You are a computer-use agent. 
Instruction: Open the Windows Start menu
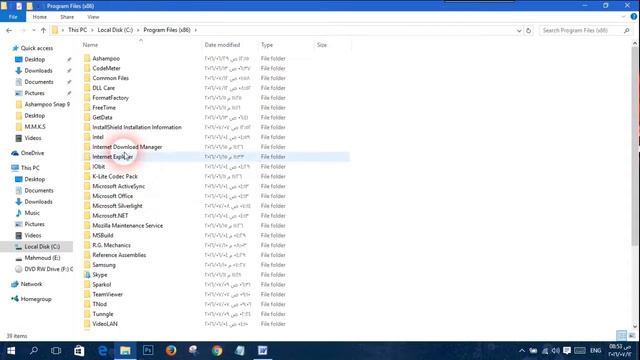coord(11,351)
